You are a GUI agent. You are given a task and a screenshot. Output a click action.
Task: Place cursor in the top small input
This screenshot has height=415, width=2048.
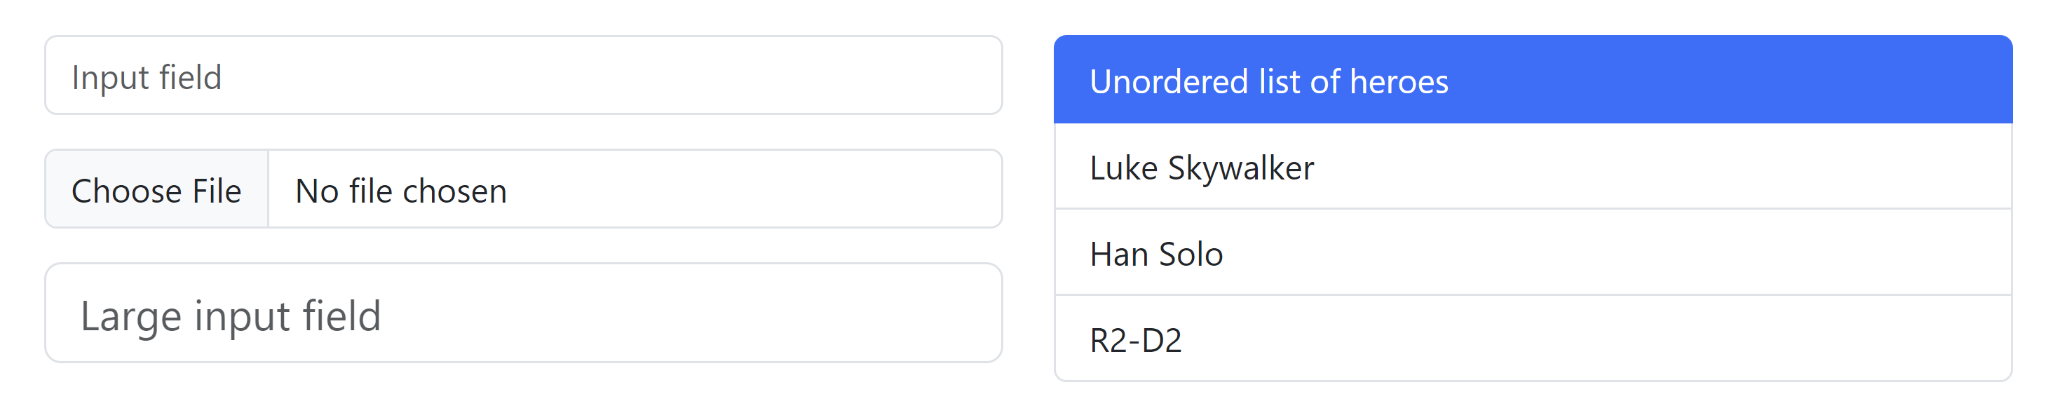coord(523,76)
